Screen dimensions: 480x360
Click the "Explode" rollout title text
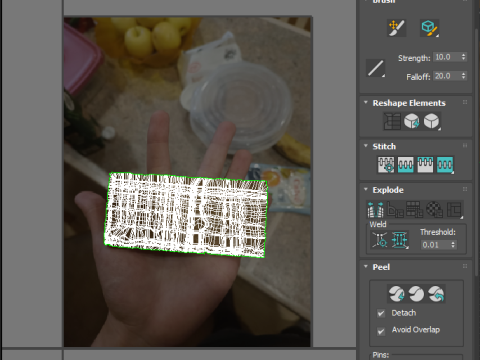388,190
